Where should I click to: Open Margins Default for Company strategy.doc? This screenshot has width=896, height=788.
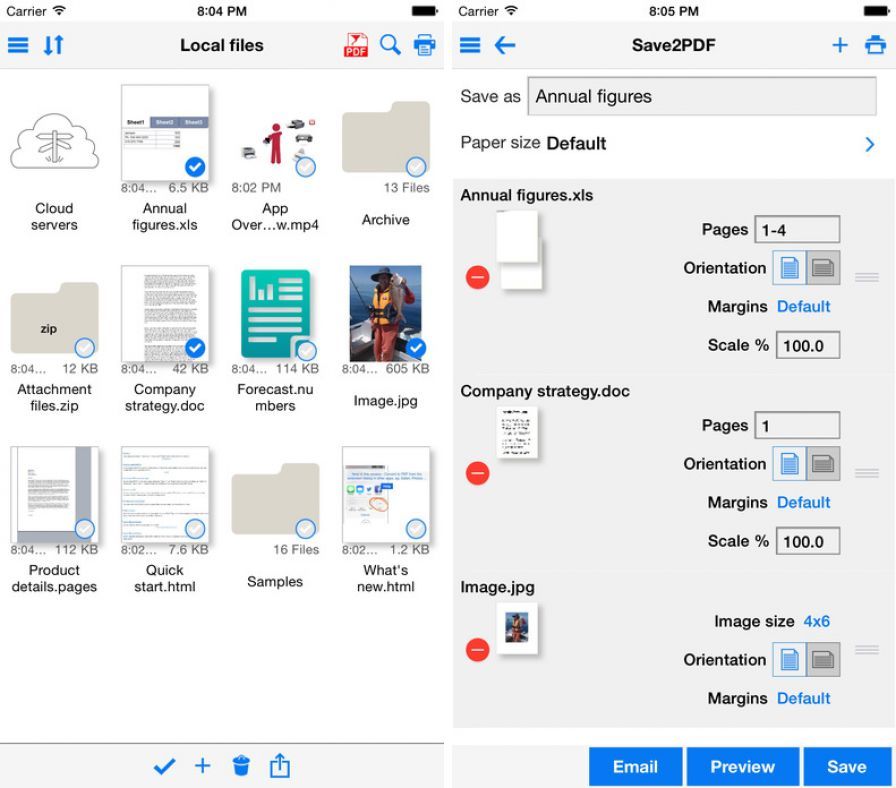coord(804,502)
